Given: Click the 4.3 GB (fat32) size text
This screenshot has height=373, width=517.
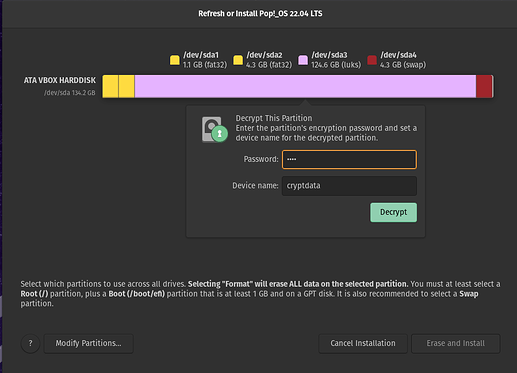Looking at the screenshot, I should click(x=269, y=65).
